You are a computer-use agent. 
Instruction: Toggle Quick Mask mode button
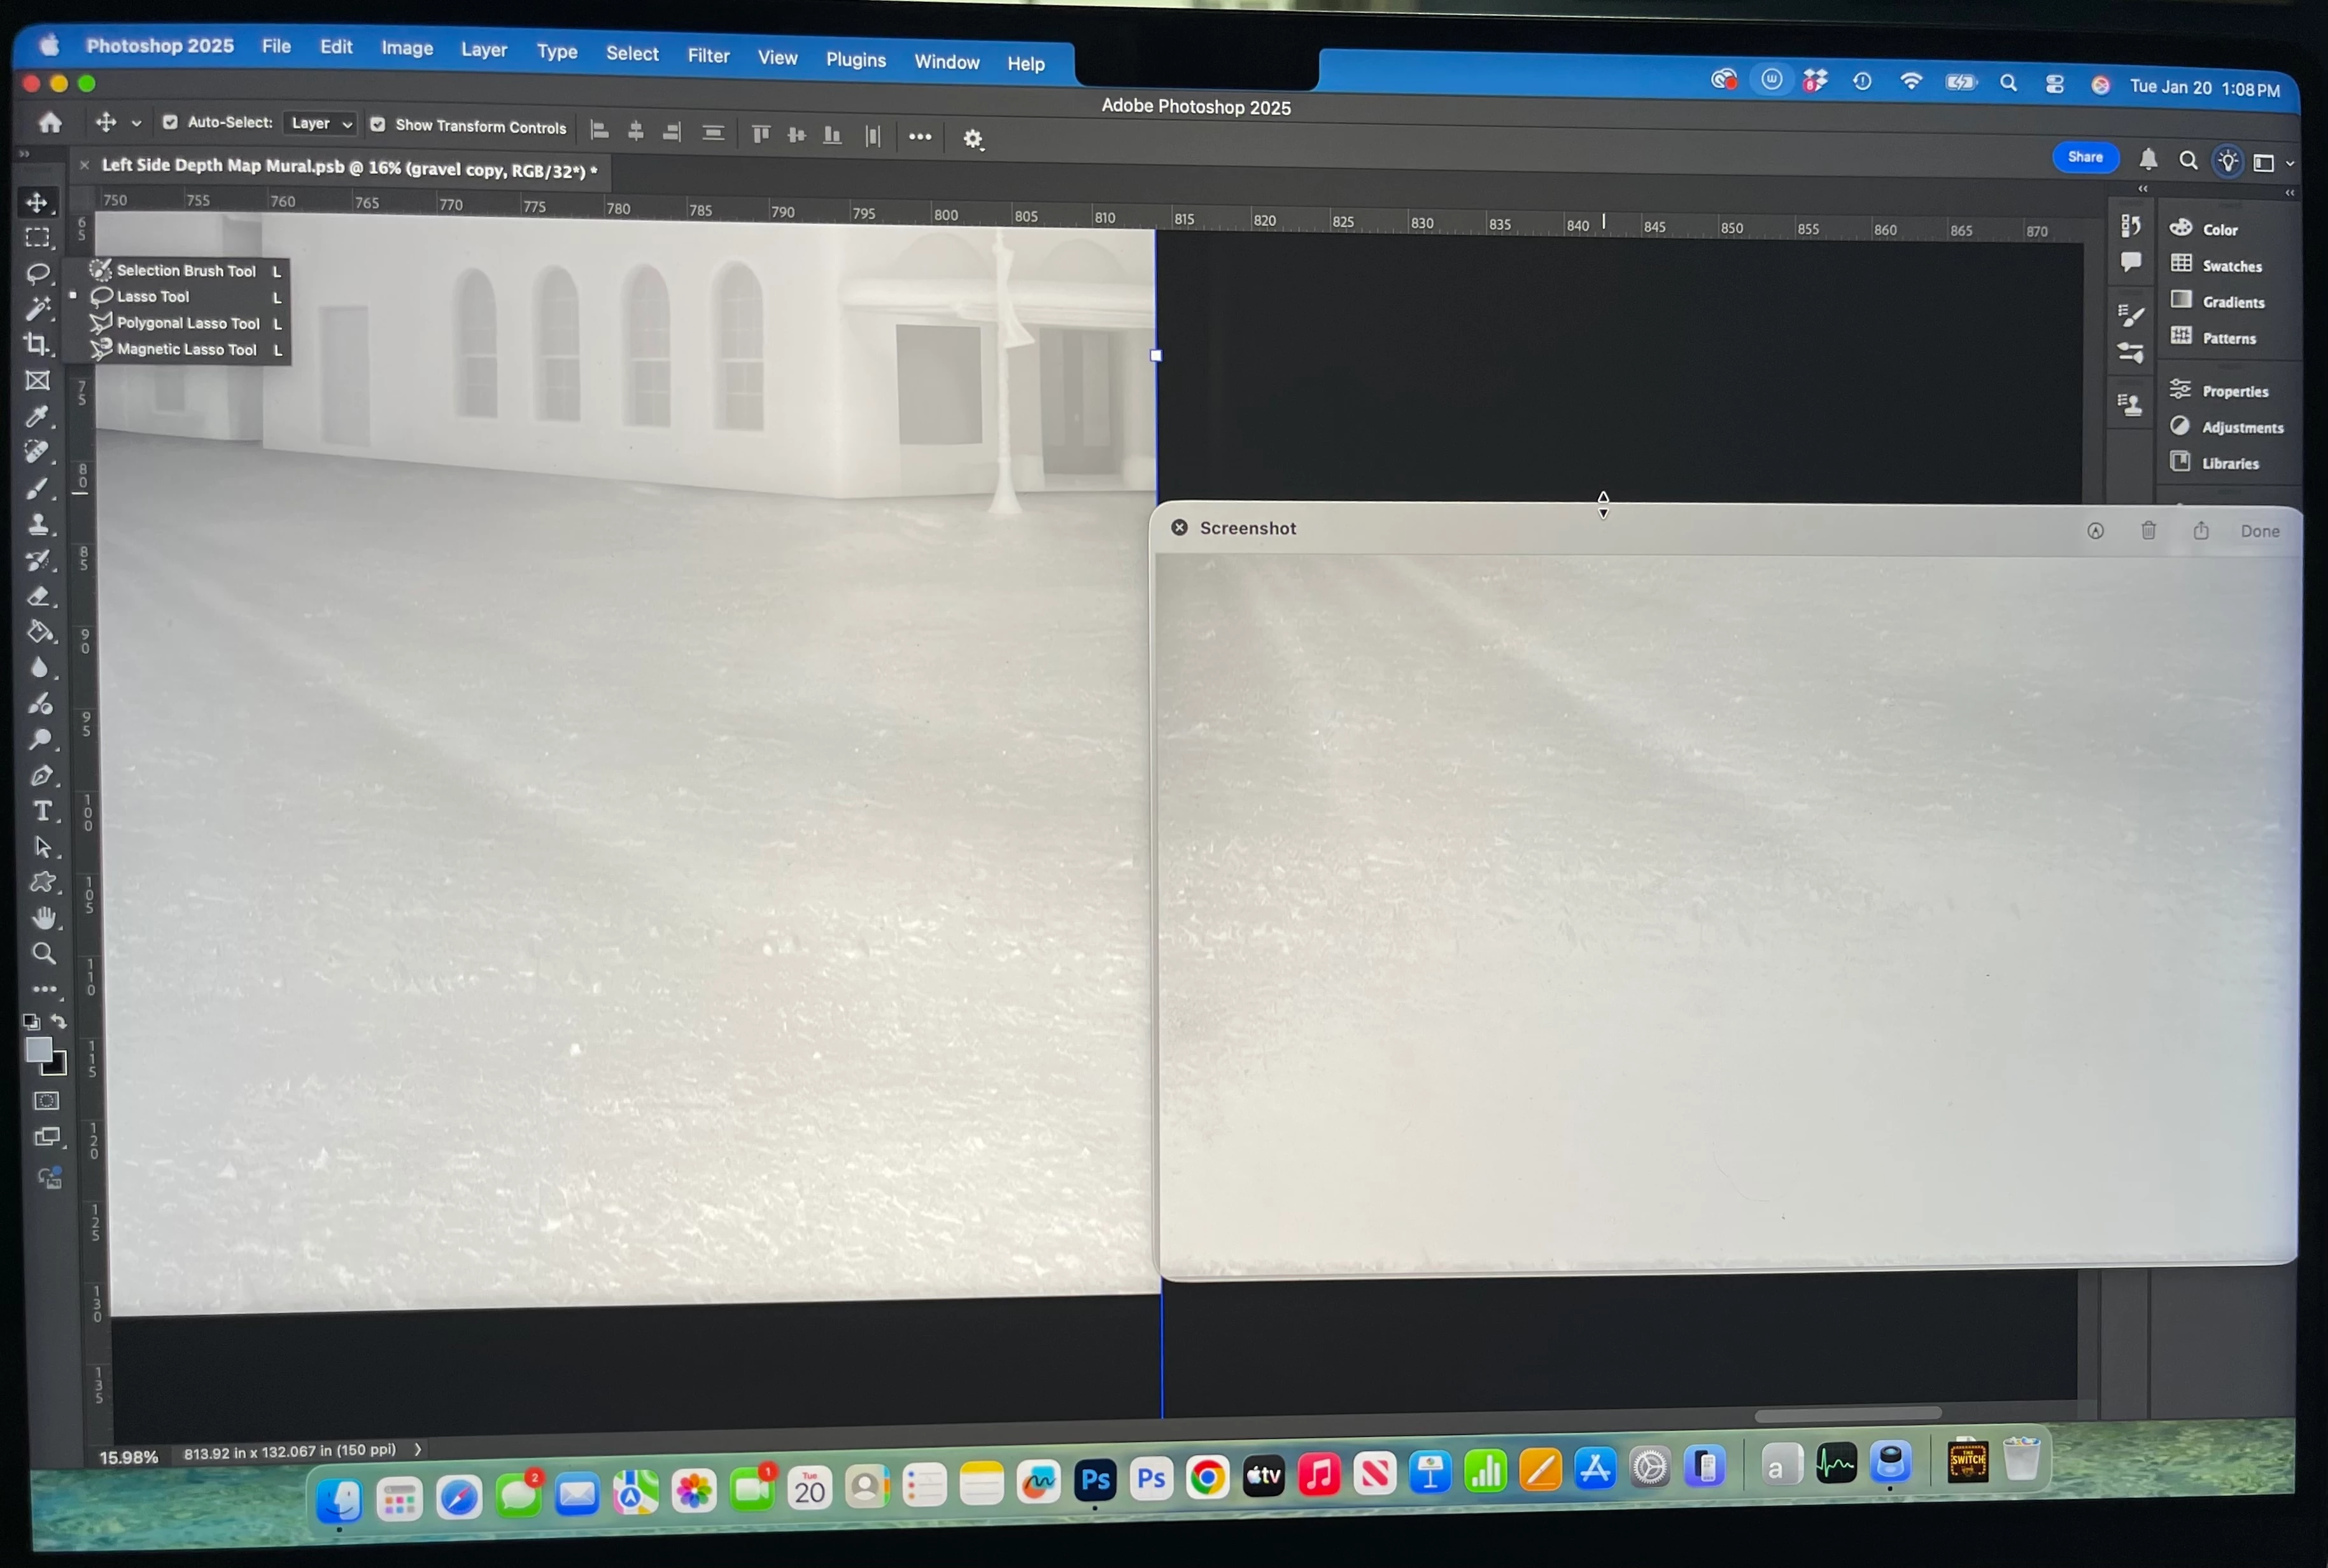tap(47, 1101)
